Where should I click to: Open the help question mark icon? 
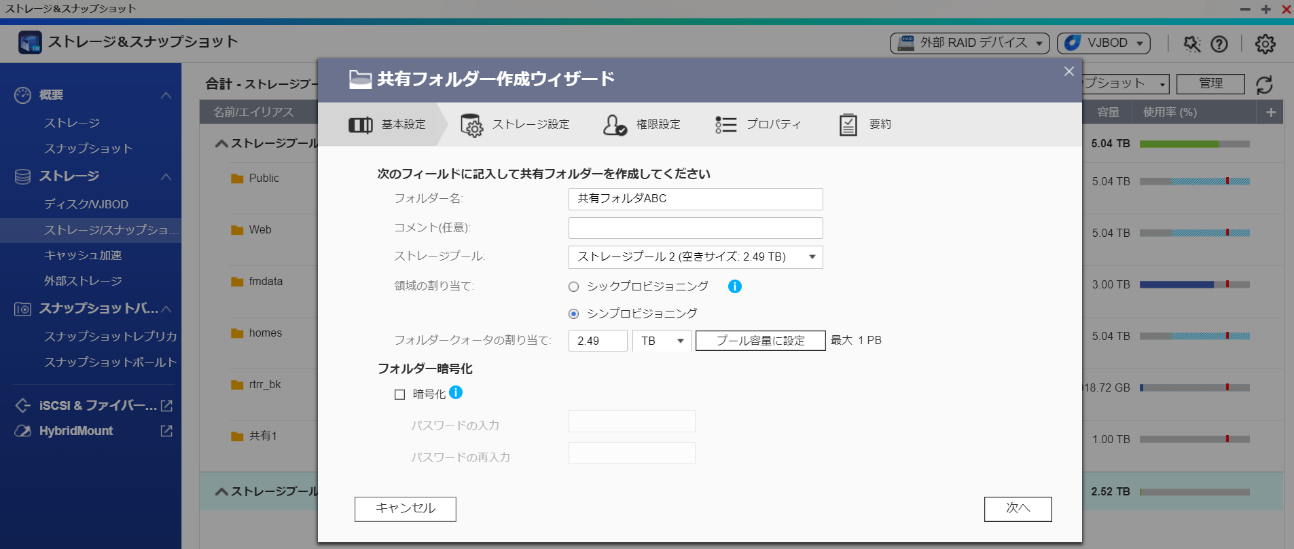[1219, 44]
